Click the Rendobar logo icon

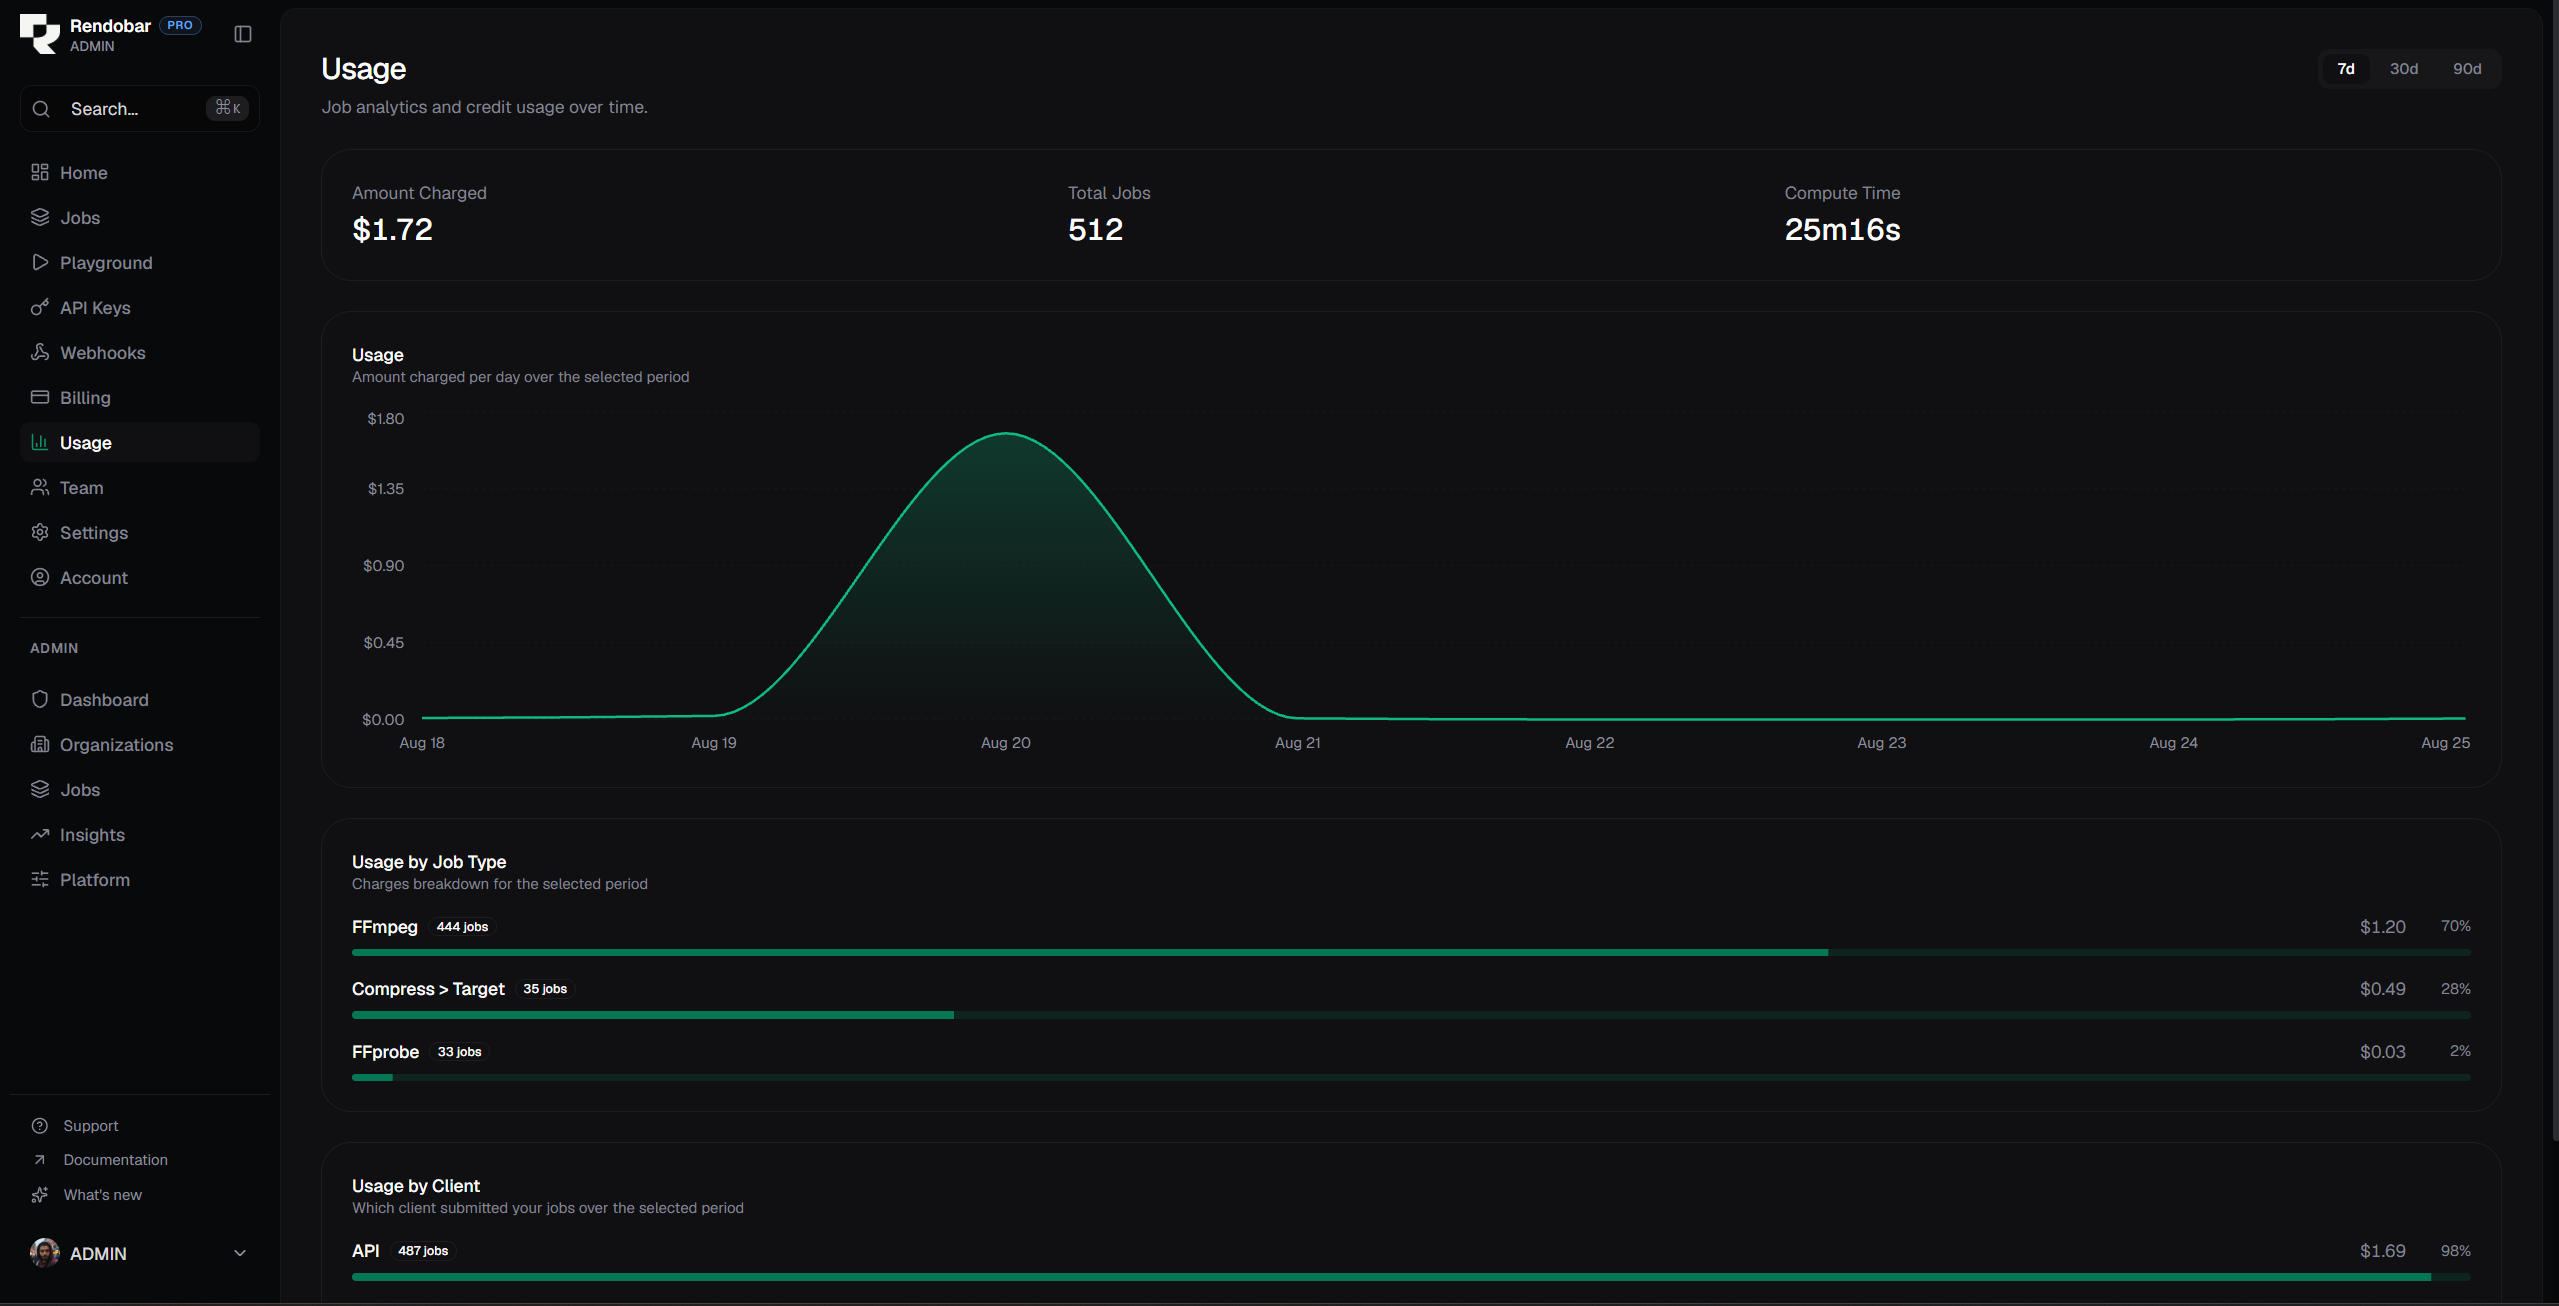[x=40, y=34]
